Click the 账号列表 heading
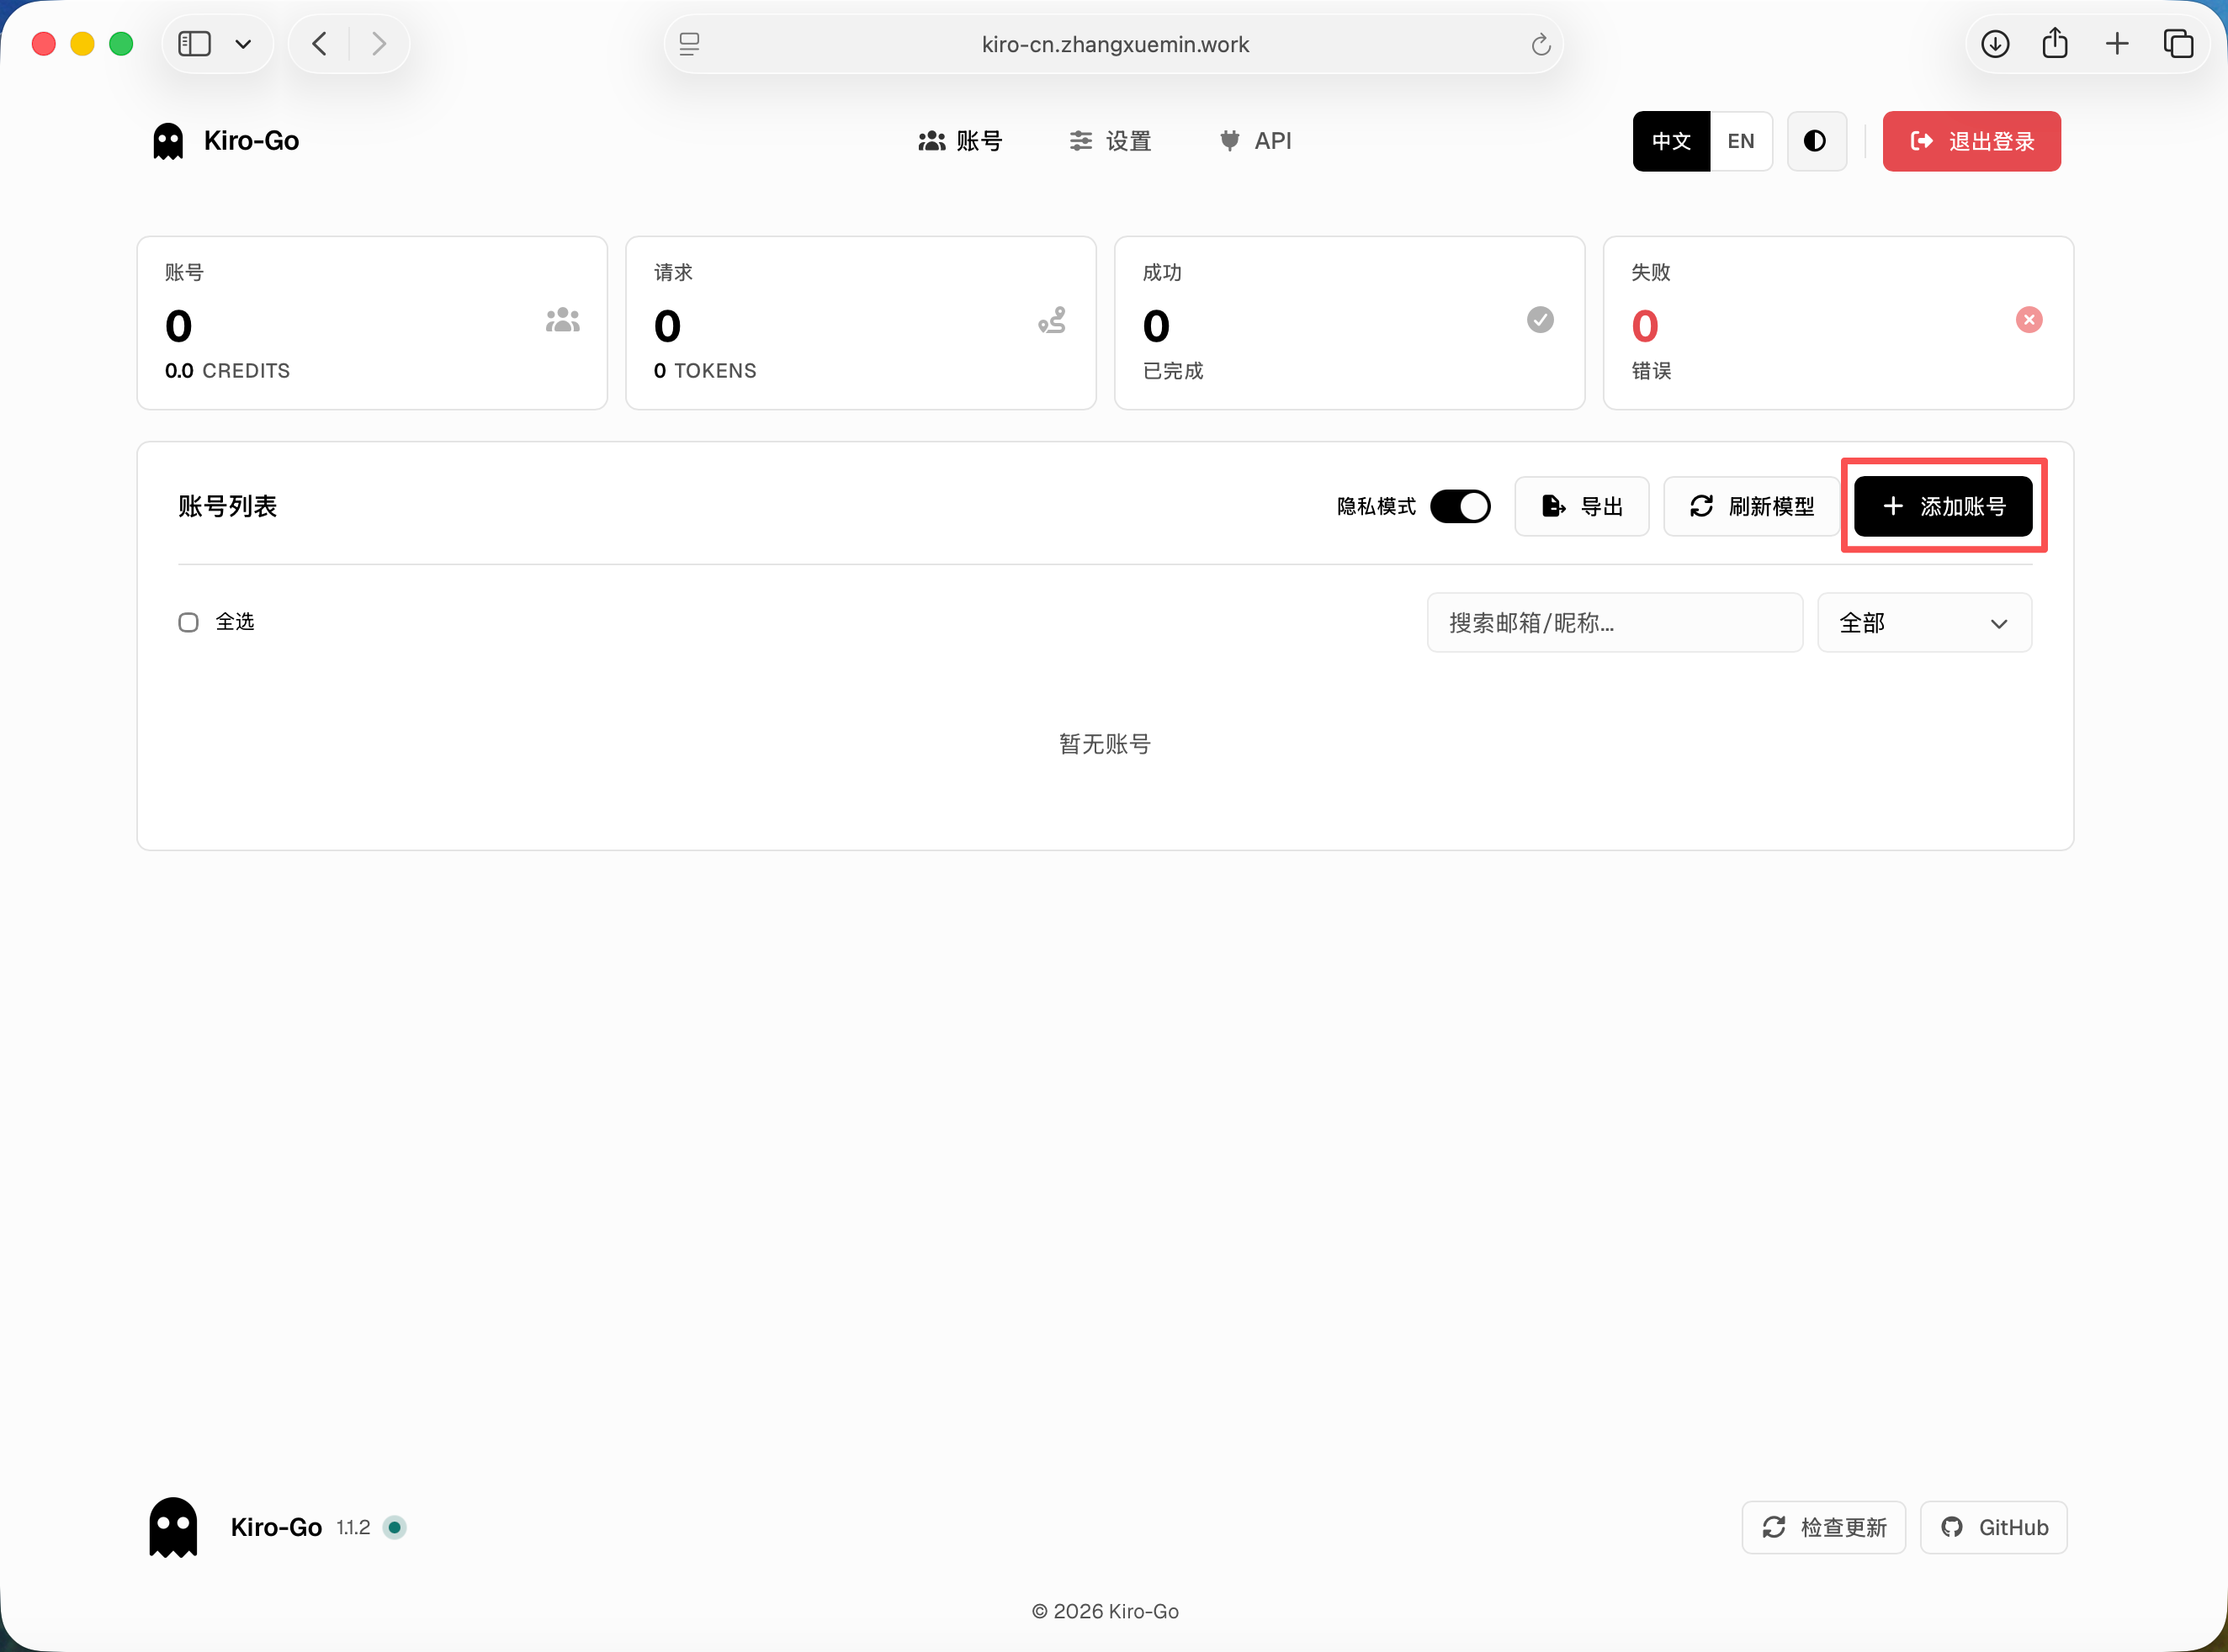Image resolution: width=2228 pixels, height=1652 pixels. click(228, 506)
